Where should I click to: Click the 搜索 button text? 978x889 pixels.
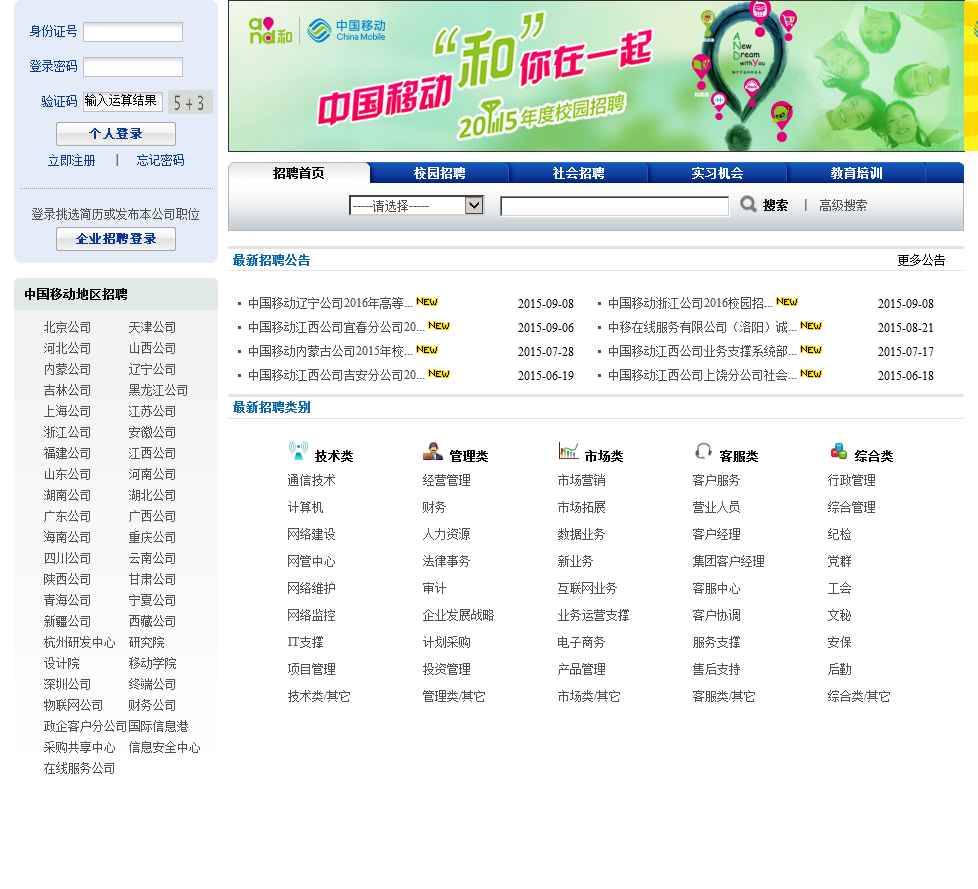(x=775, y=205)
